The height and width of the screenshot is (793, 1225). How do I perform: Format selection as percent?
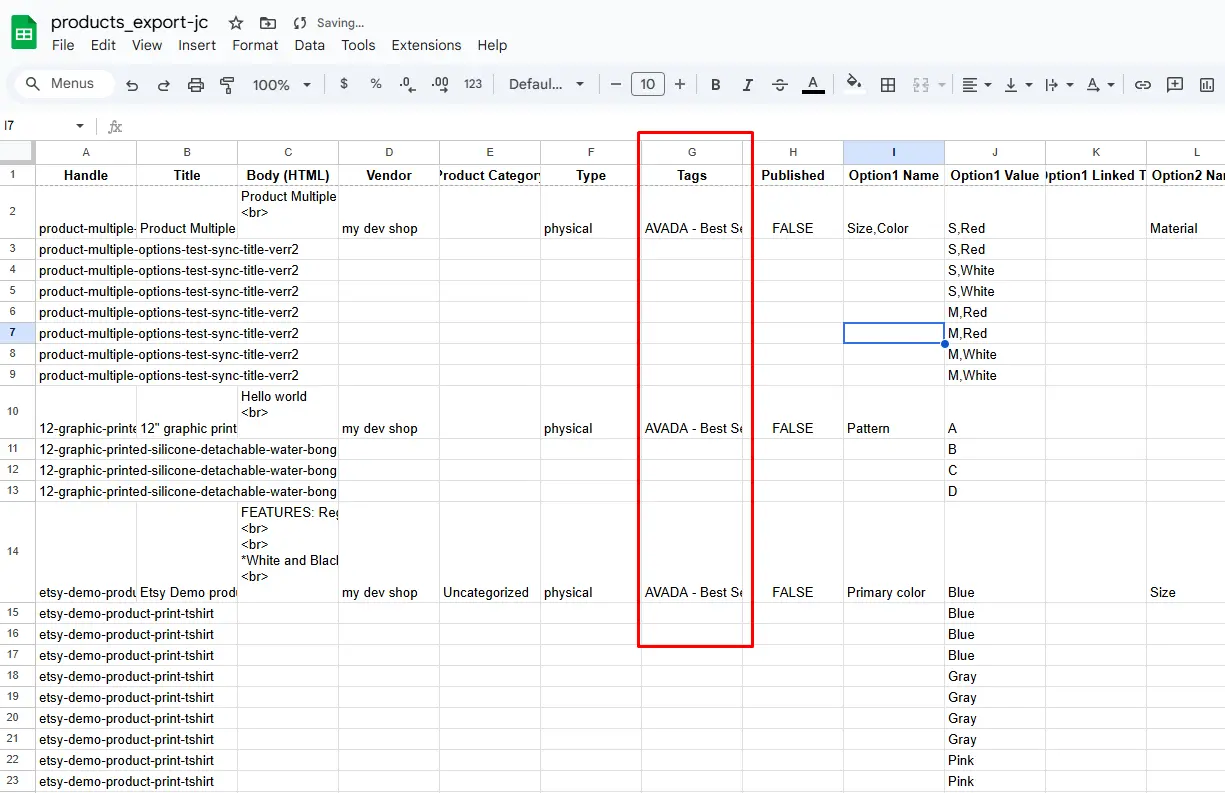[x=375, y=84]
